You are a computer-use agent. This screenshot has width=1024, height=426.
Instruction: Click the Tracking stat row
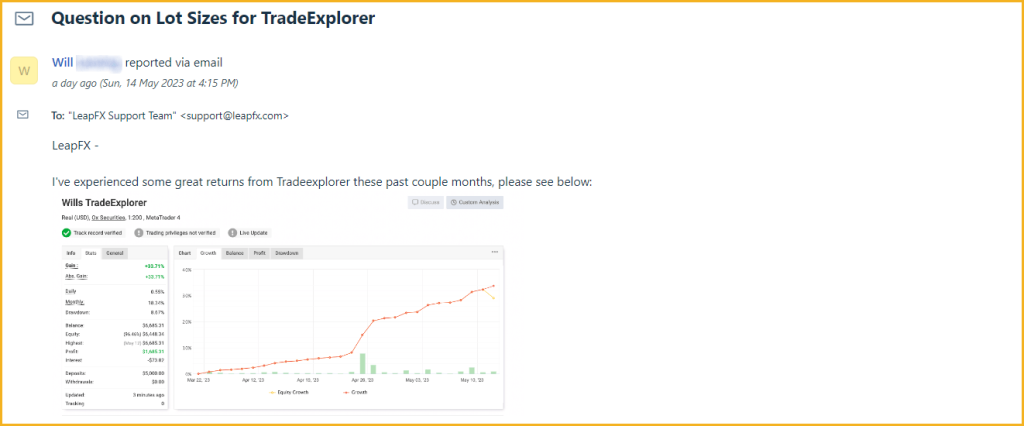114,404
